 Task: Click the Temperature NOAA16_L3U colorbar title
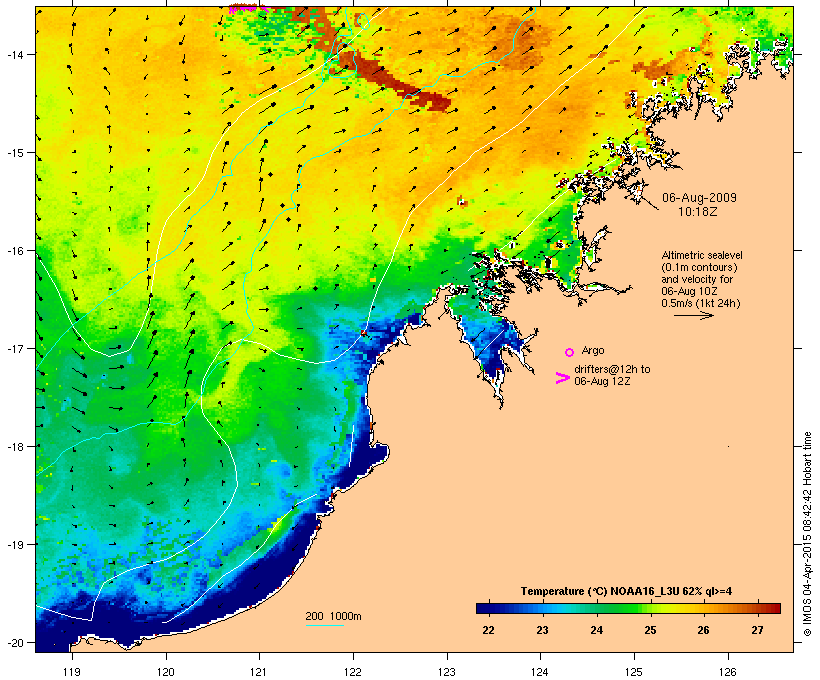pos(626,591)
